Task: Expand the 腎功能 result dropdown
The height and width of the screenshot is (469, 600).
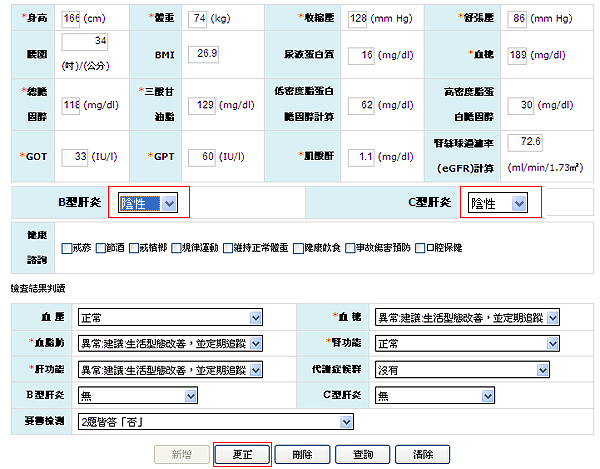Action: [x=465, y=343]
